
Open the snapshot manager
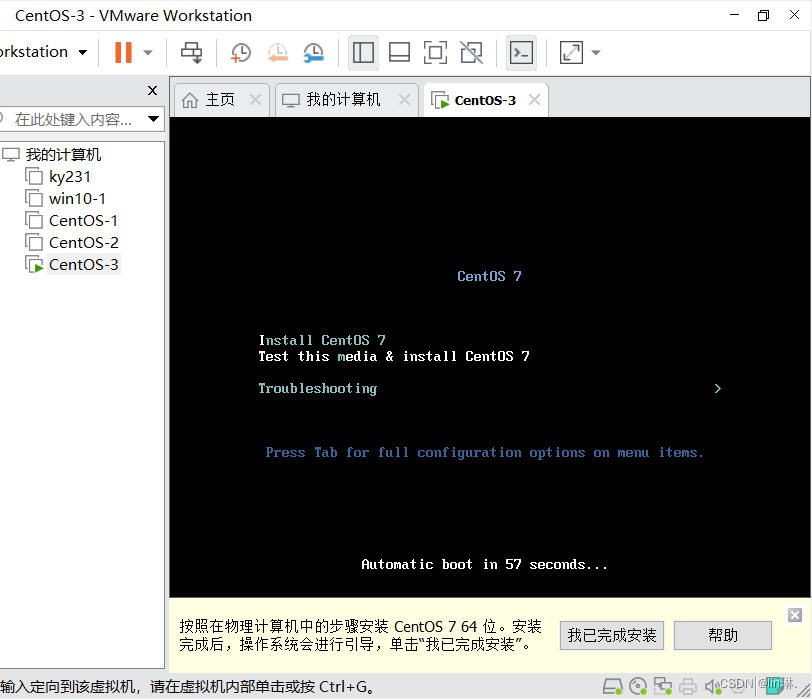point(314,52)
